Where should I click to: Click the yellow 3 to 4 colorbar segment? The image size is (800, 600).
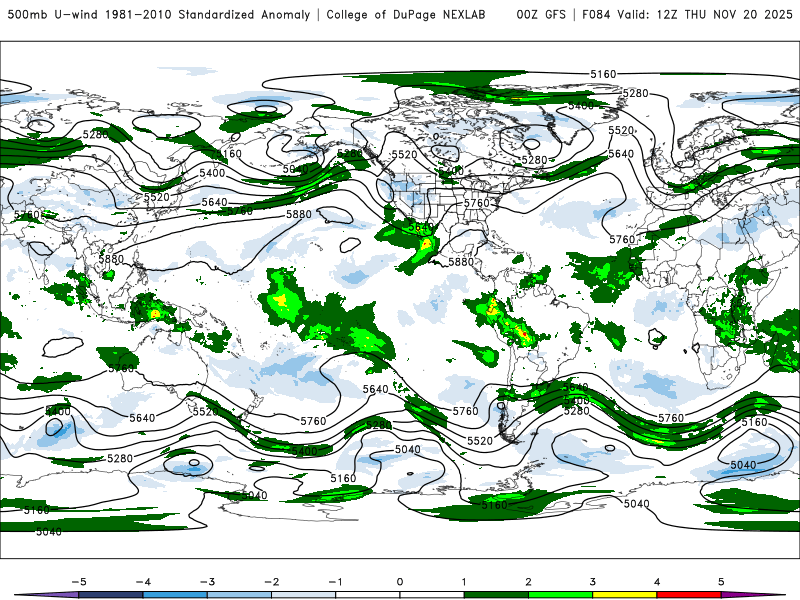tap(625, 595)
